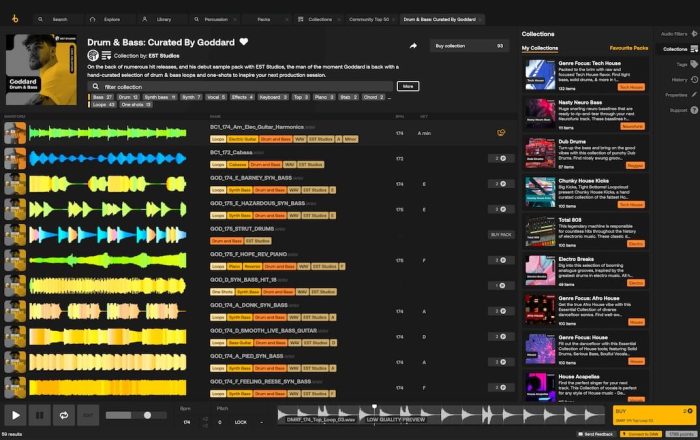The height and width of the screenshot is (440, 700).
Task: Select My Collections tab
Action: (x=540, y=48)
